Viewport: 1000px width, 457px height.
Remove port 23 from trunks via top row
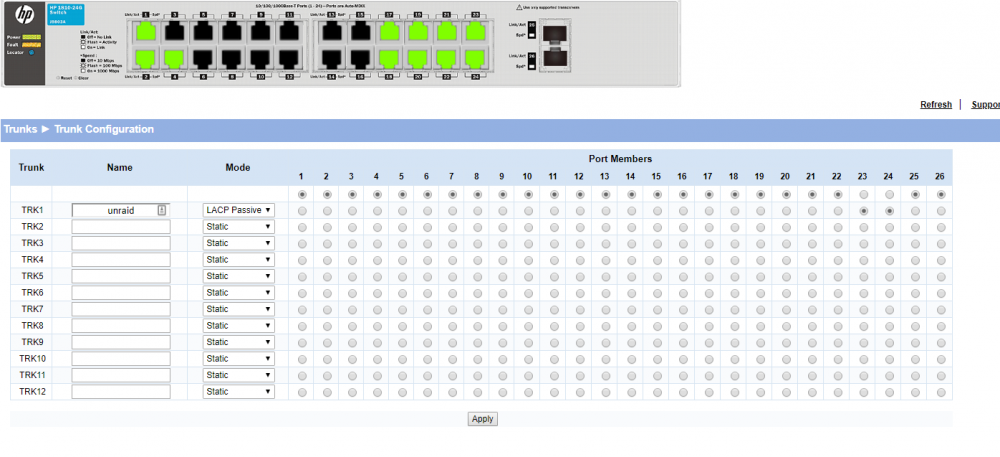click(x=864, y=194)
